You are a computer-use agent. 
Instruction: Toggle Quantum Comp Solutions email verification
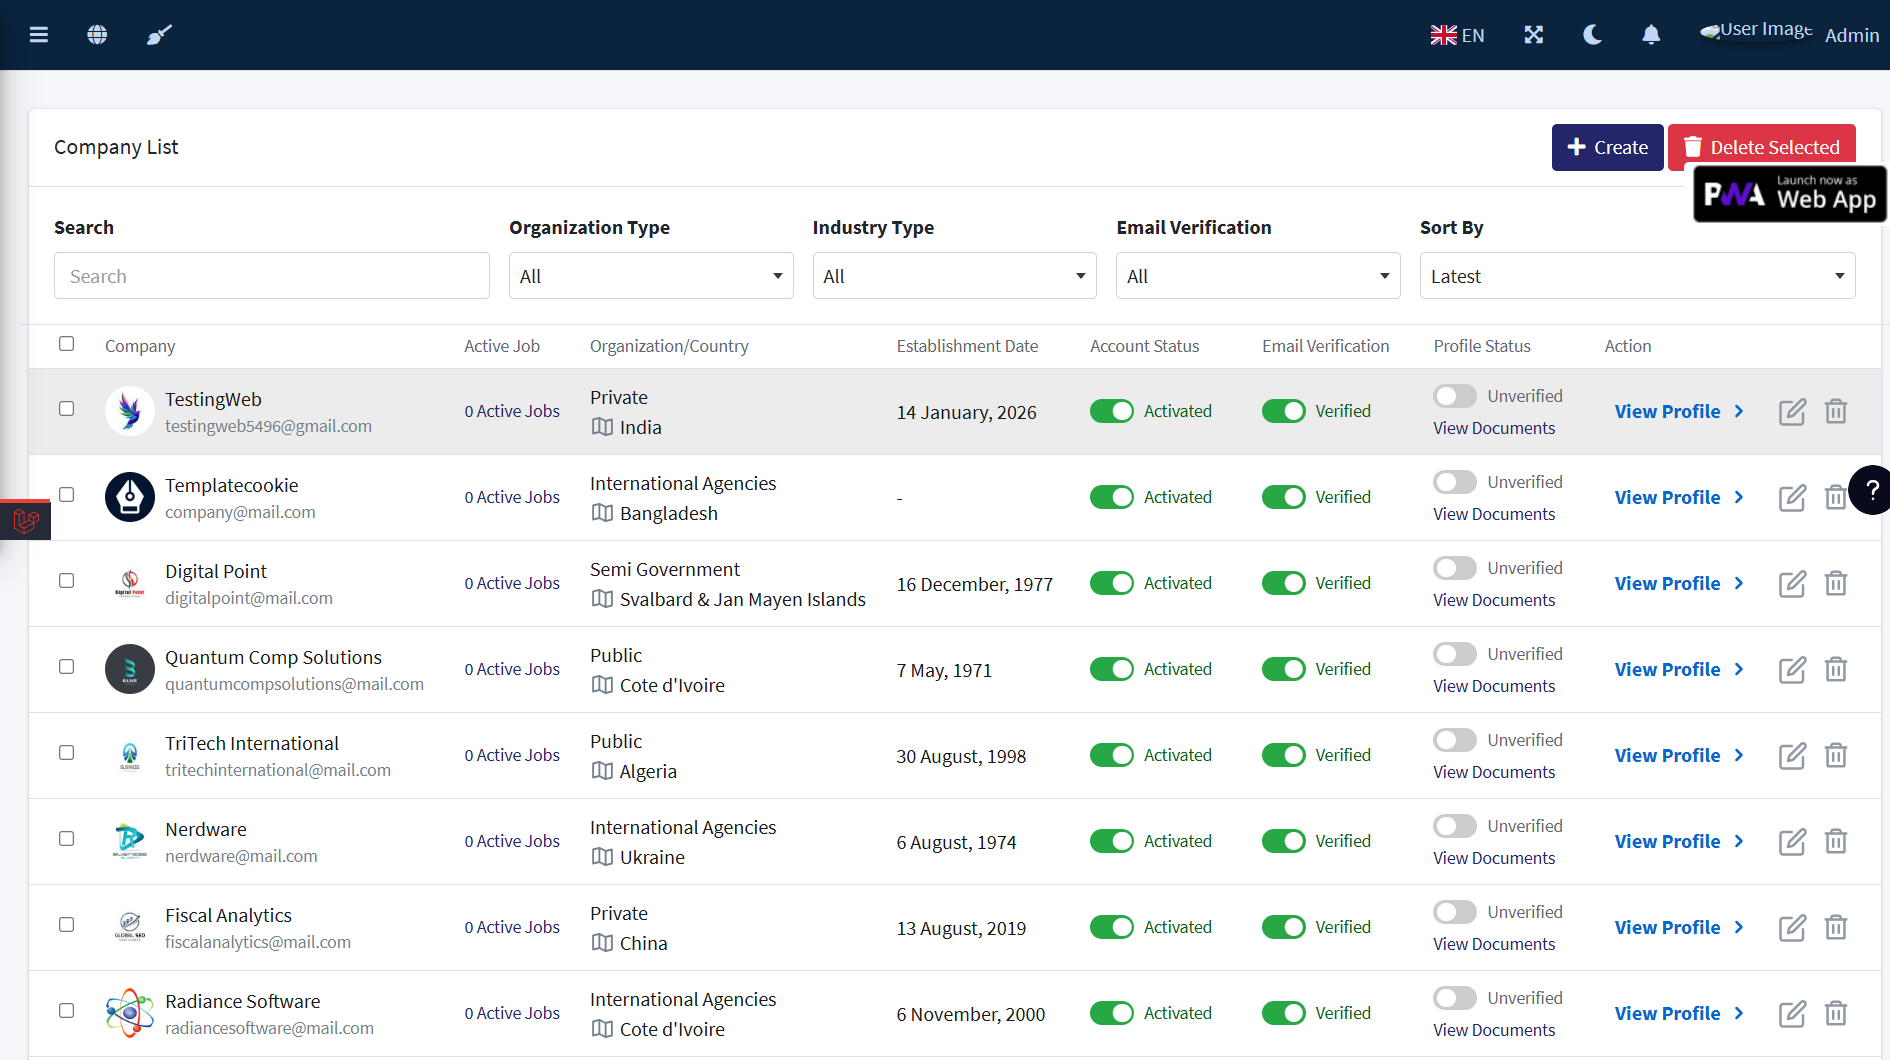click(x=1283, y=670)
